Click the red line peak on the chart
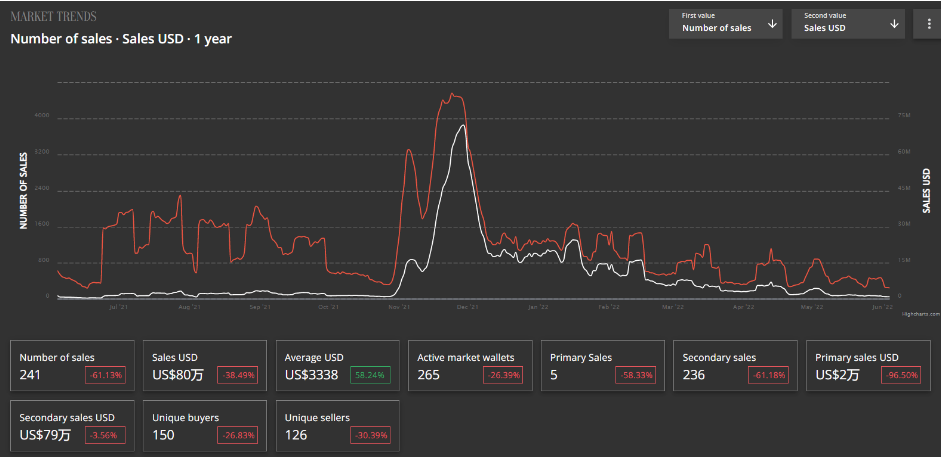The height and width of the screenshot is (457, 941). [x=453, y=95]
